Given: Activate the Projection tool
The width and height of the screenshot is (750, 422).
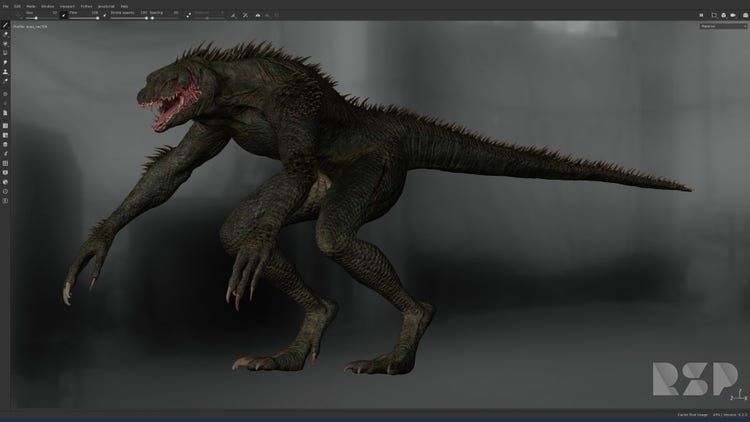Looking at the screenshot, I should coord(5,44).
